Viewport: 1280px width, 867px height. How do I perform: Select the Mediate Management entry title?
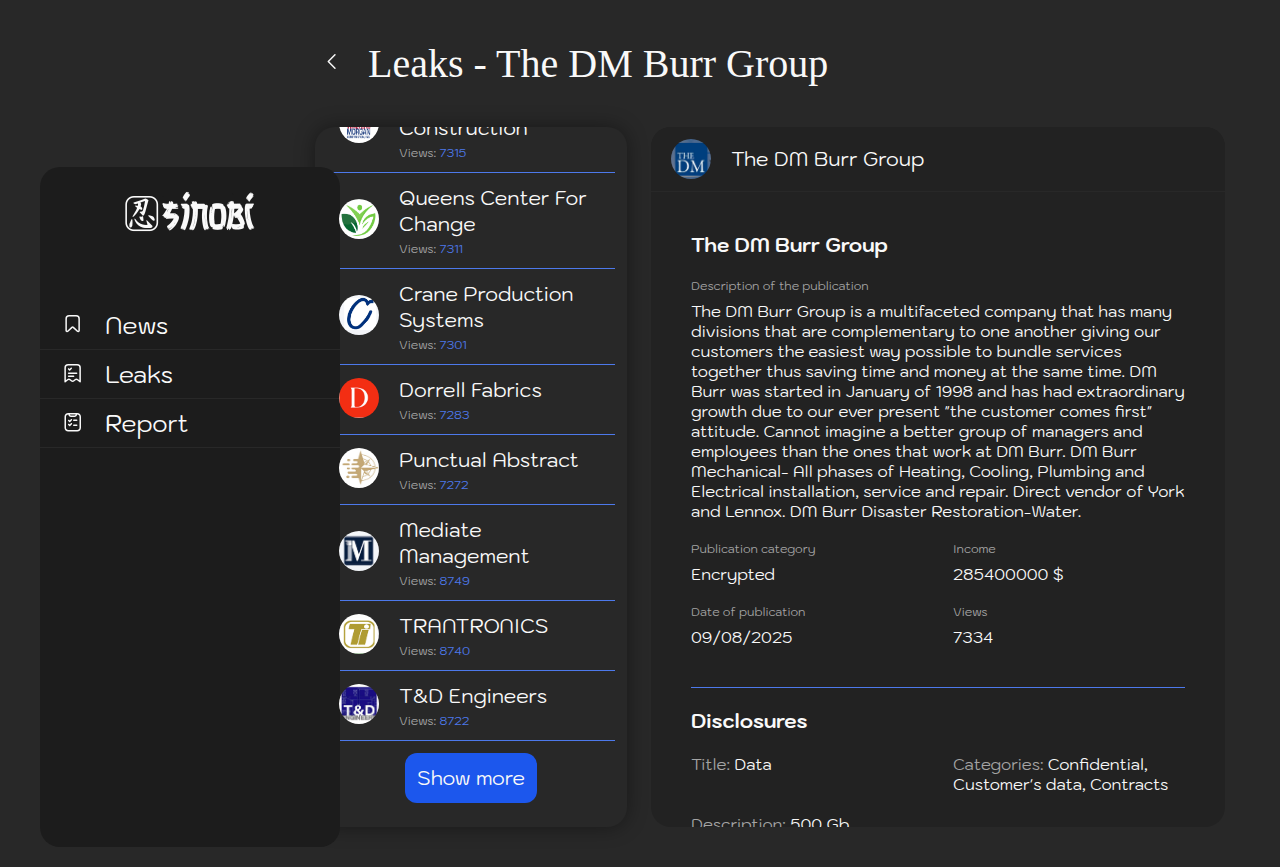point(463,543)
